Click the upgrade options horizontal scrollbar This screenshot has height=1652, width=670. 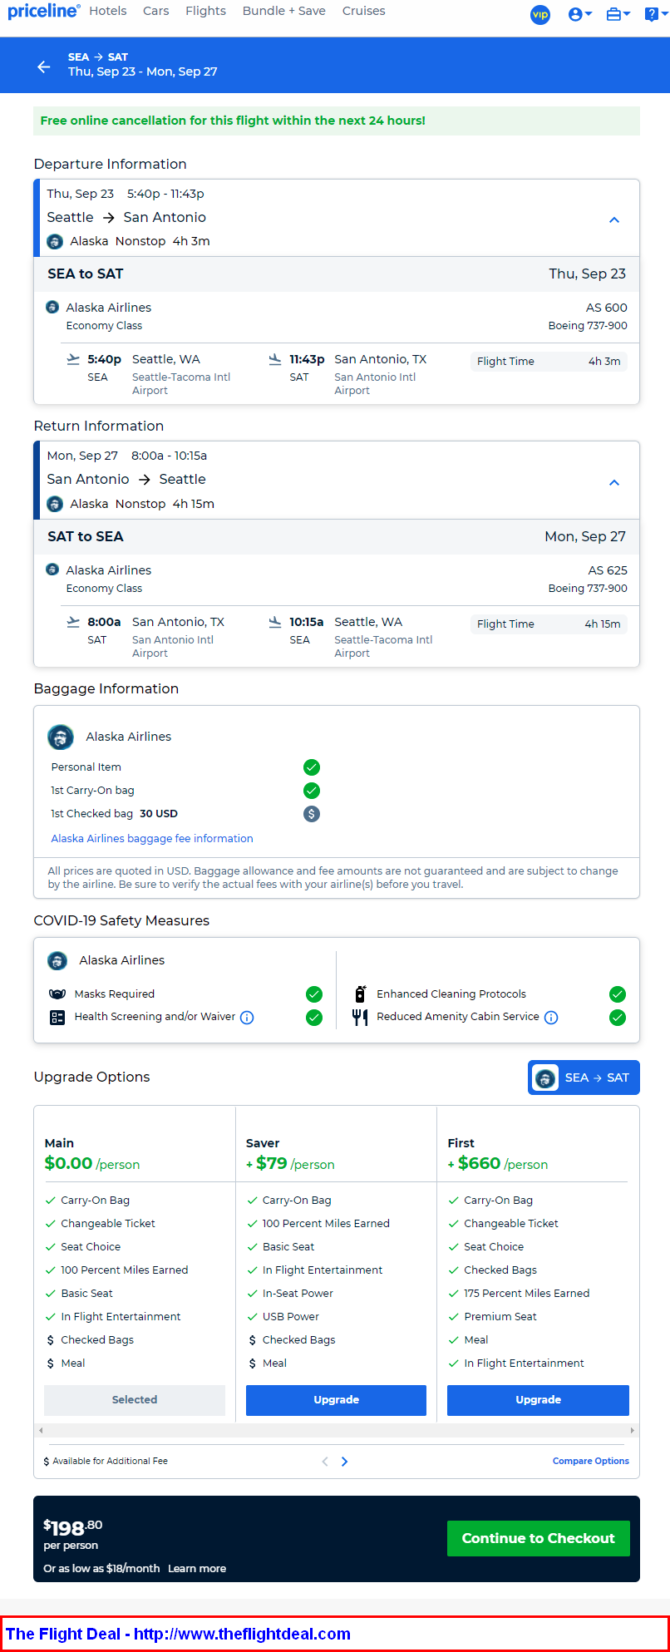pos(336,1430)
